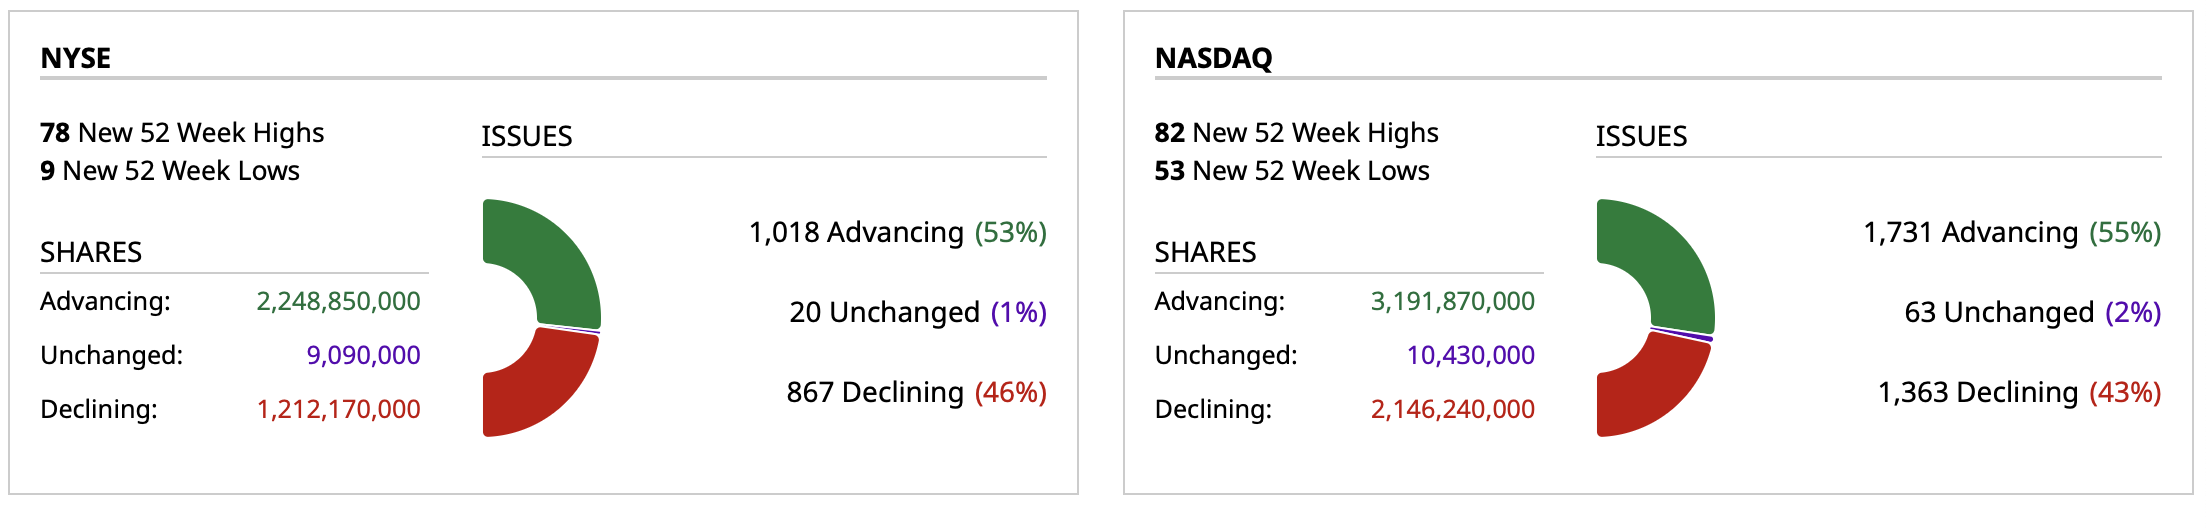Click NASDAQ advancing shares value 3,191,870,000

pyautogui.click(x=1452, y=301)
